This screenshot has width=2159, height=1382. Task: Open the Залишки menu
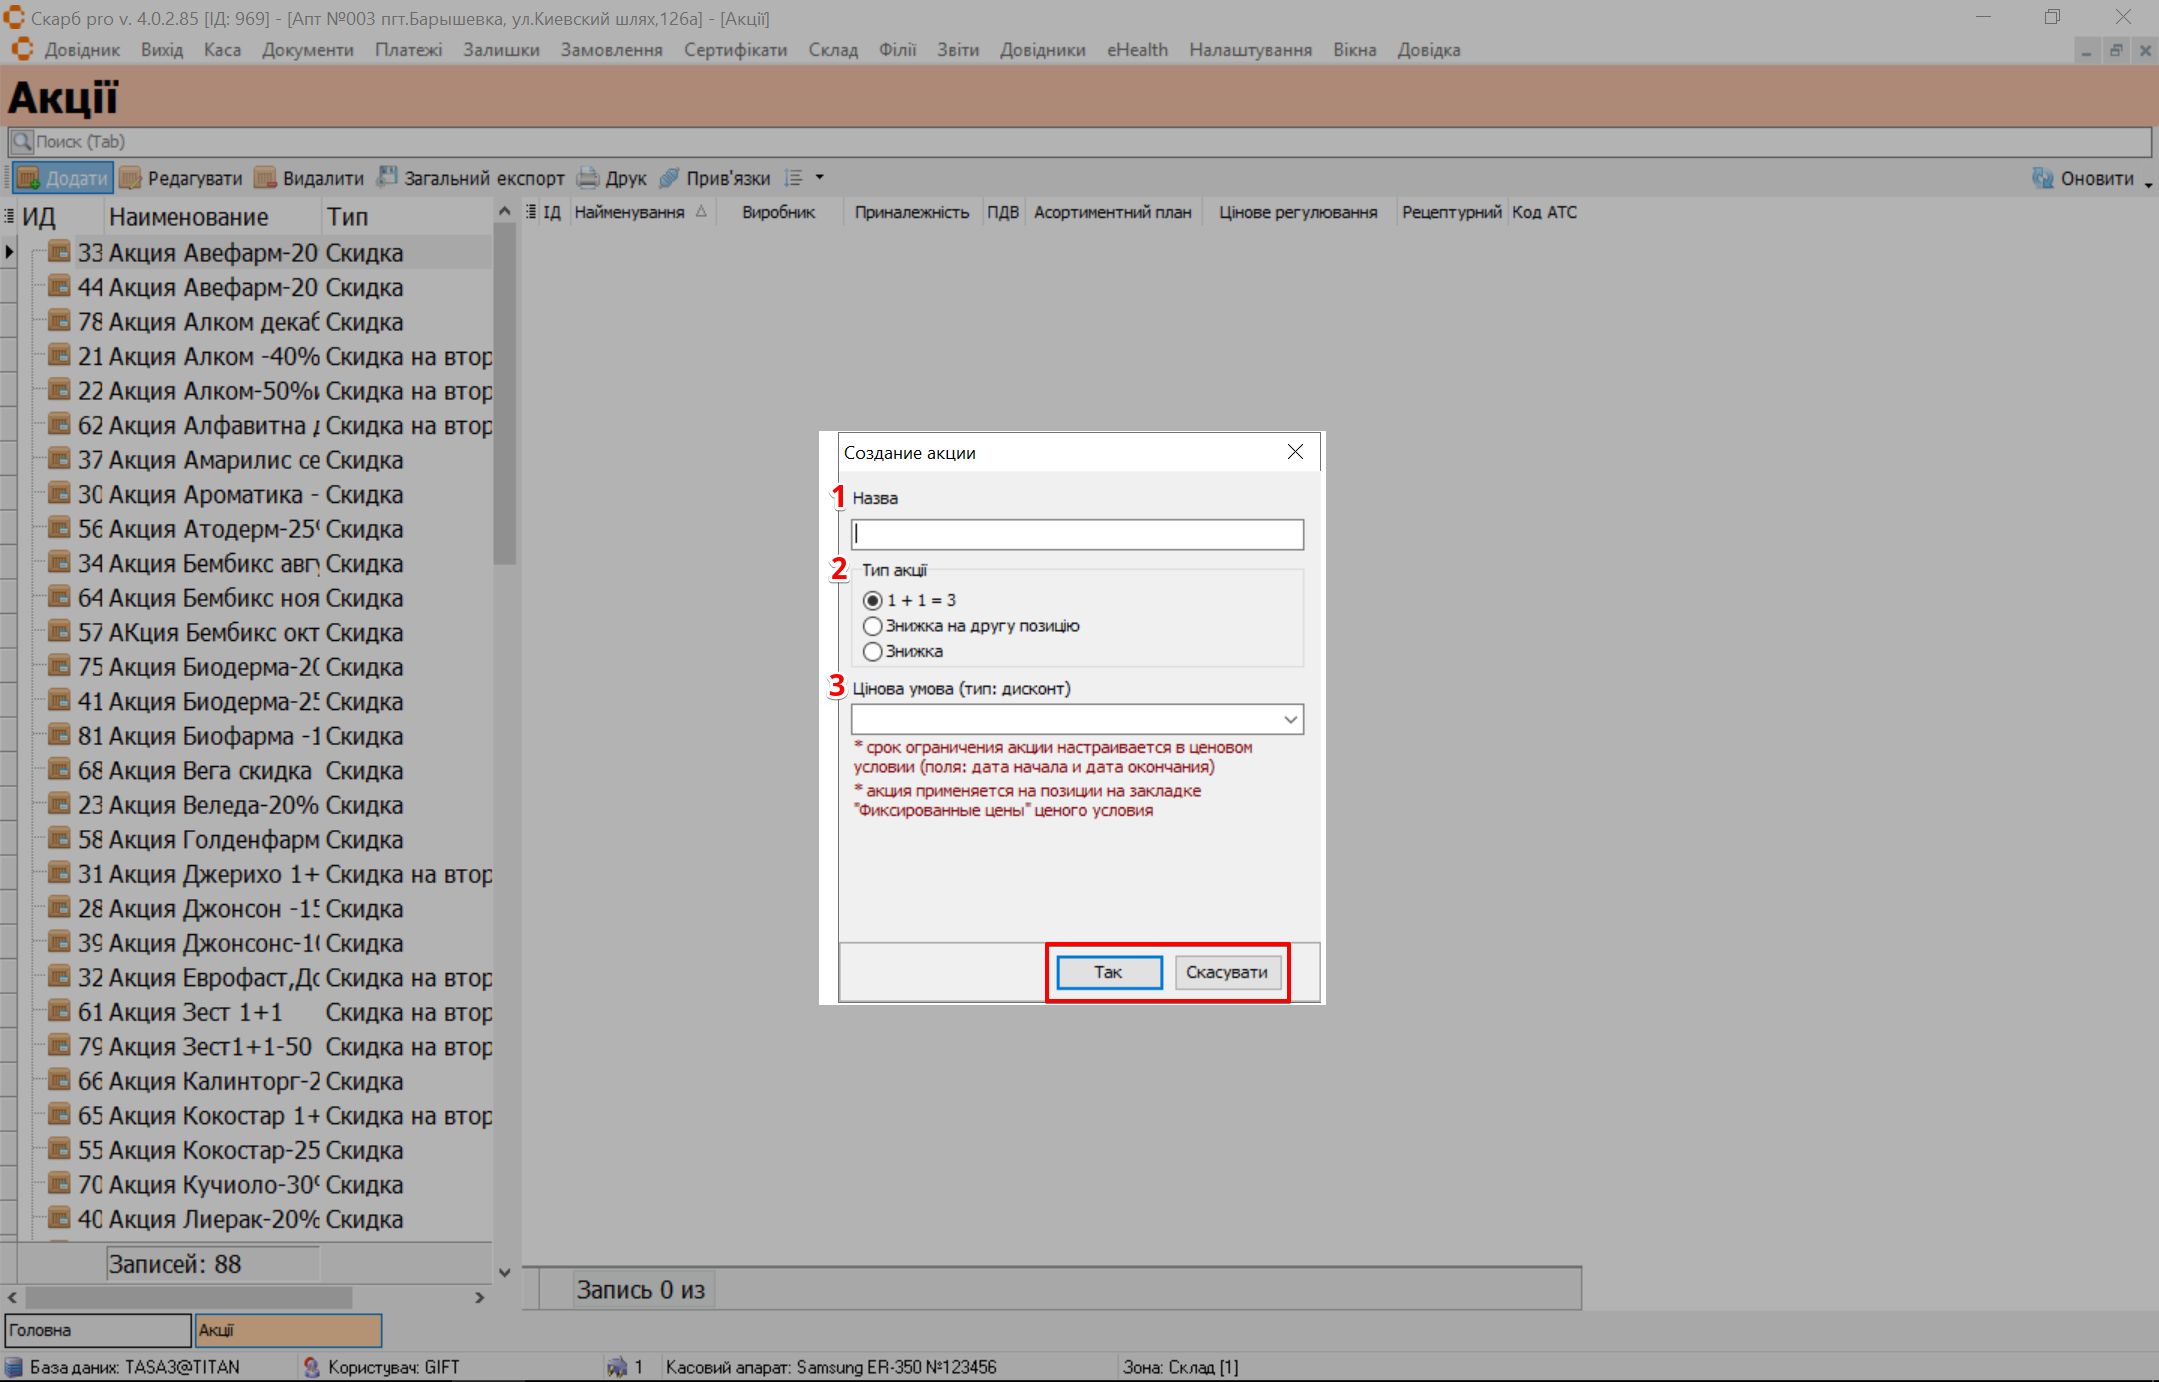[500, 50]
